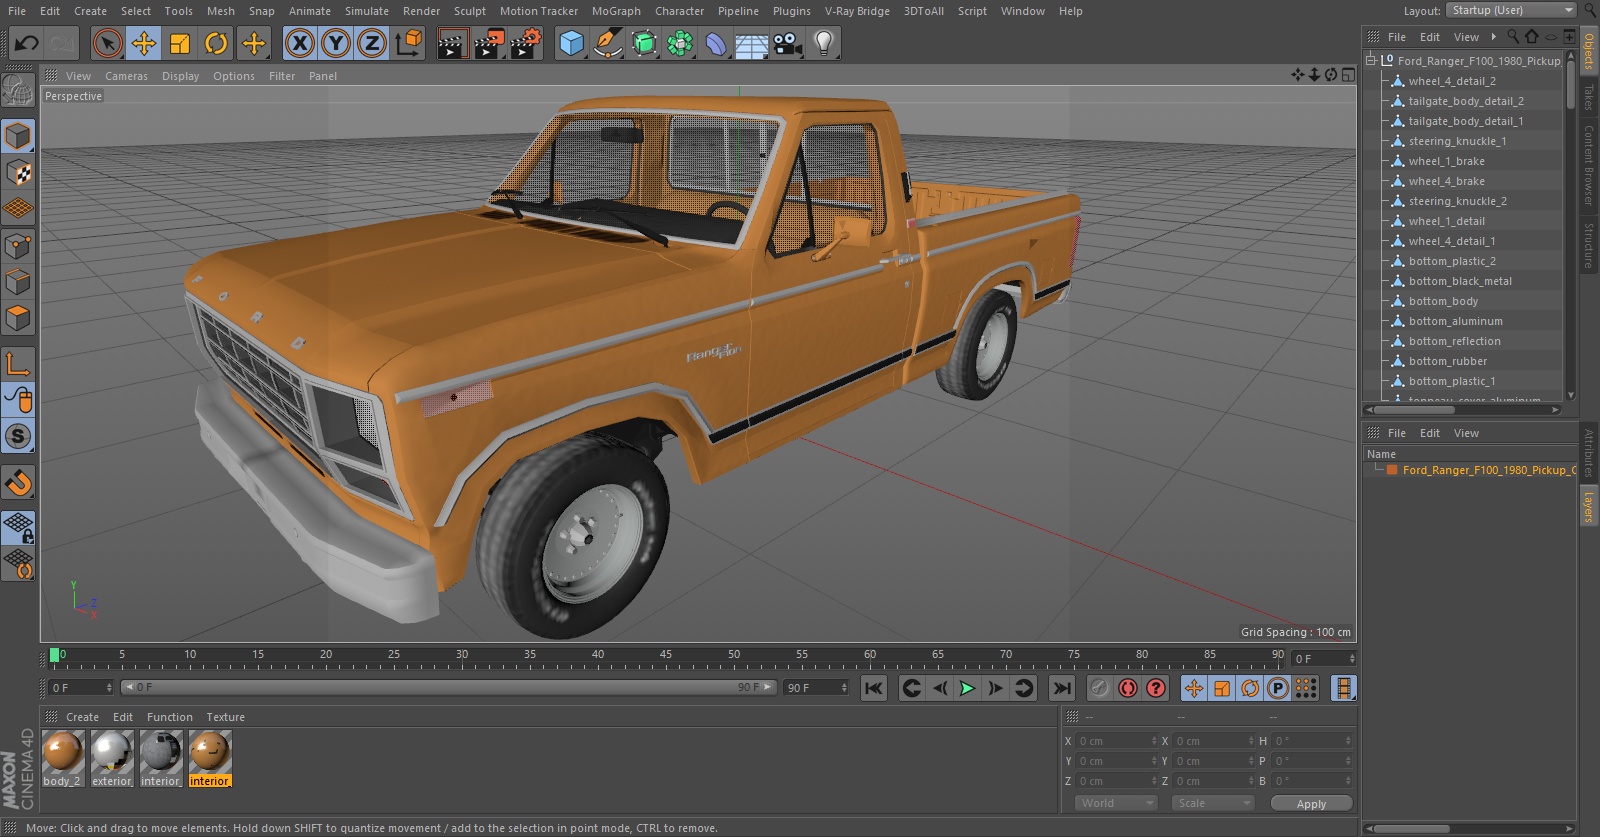This screenshot has width=1600, height=837.
Task: Open material manager Texture menu
Action: coord(225,717)
